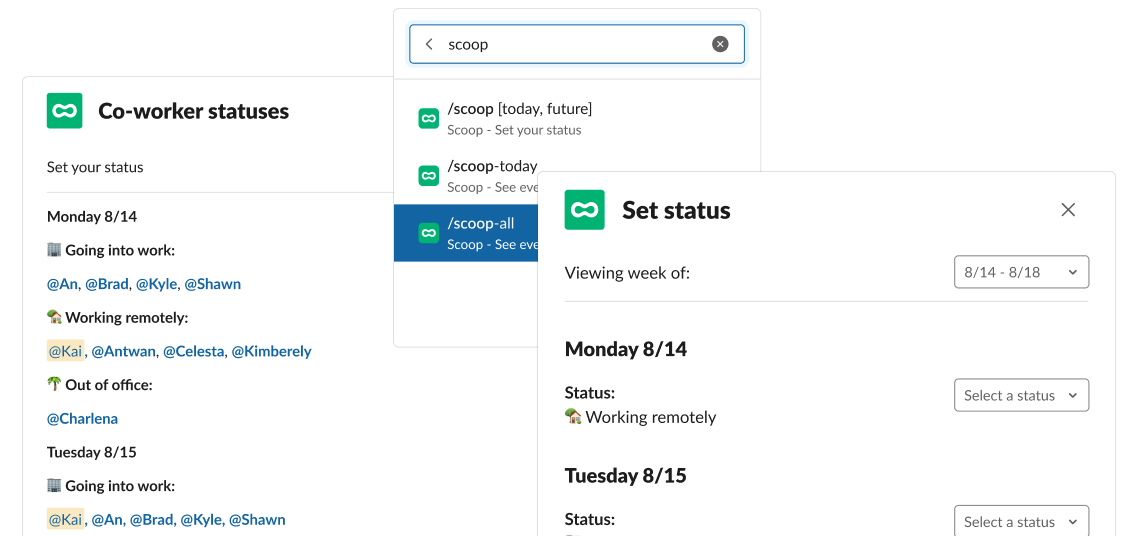Open the week 8/14 - 8/18 dropdown

point(1021,272)
